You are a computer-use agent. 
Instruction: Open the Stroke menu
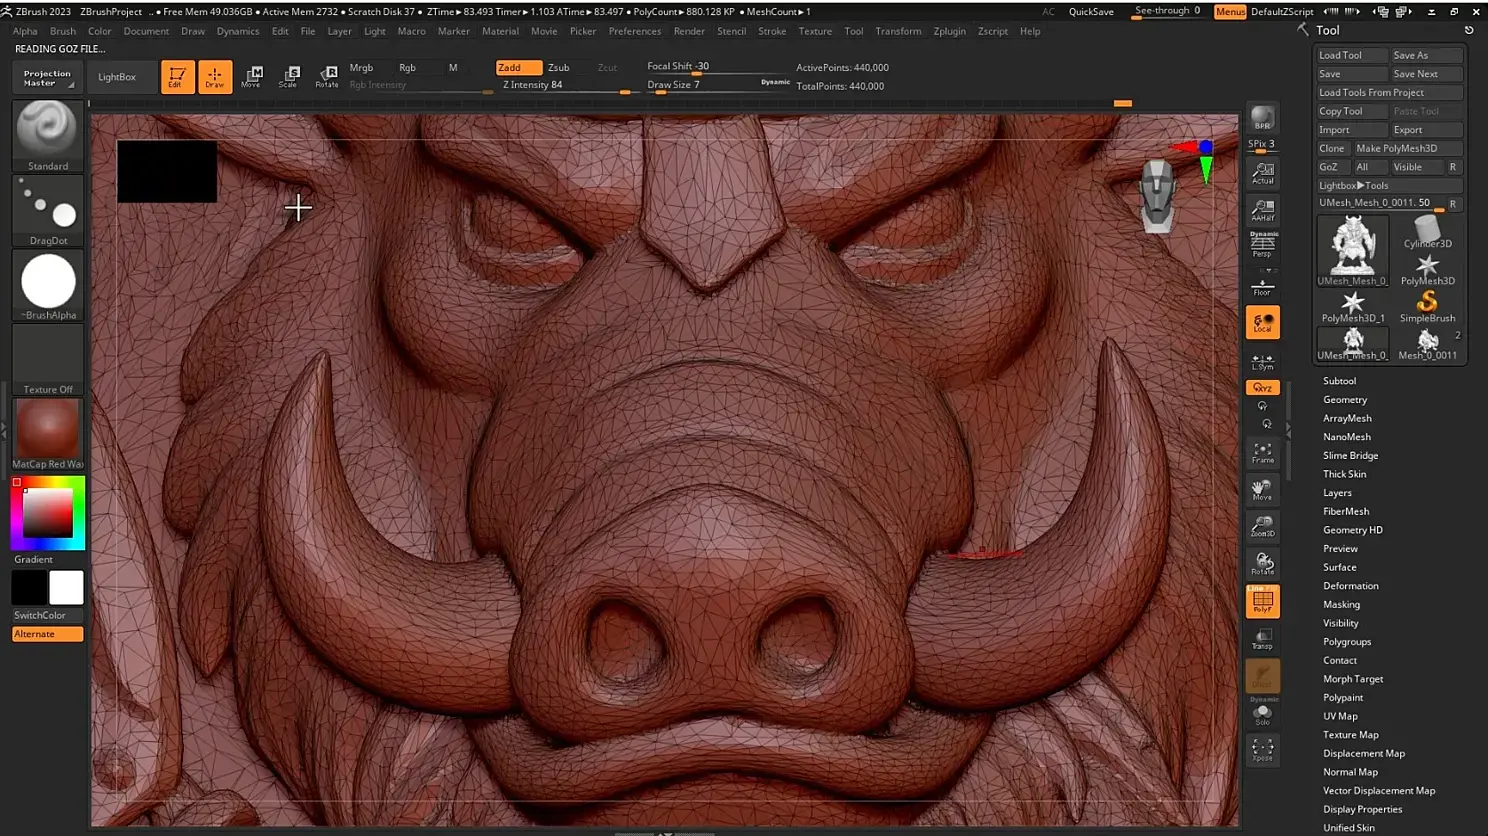tap(771, 31)
